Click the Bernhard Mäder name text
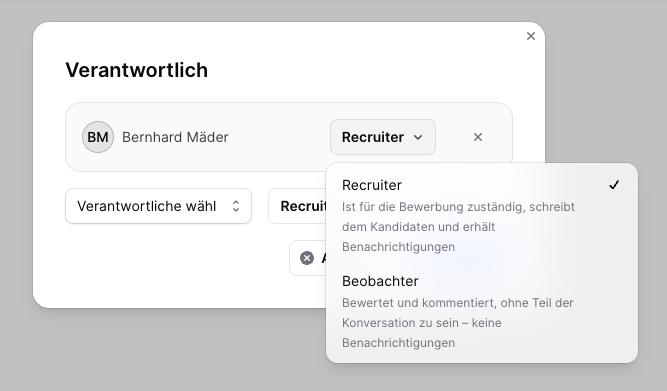This screenshot has height=391, width=667. click(x=175, y=137)
